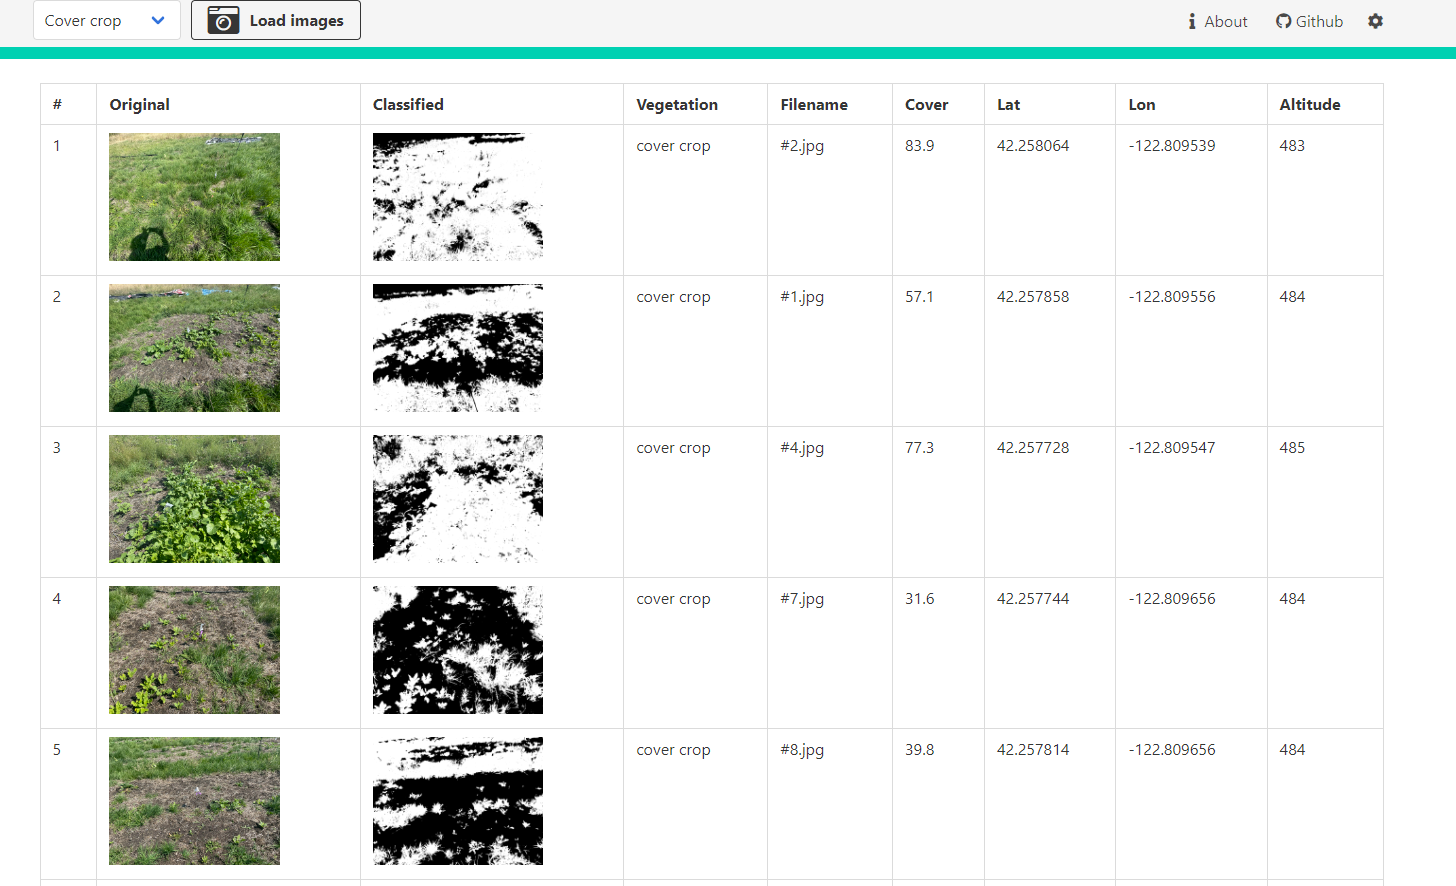1456x886 pixels.
Task: Open original photo thumbnail for #1.jpg
Action: coord(194,348)
